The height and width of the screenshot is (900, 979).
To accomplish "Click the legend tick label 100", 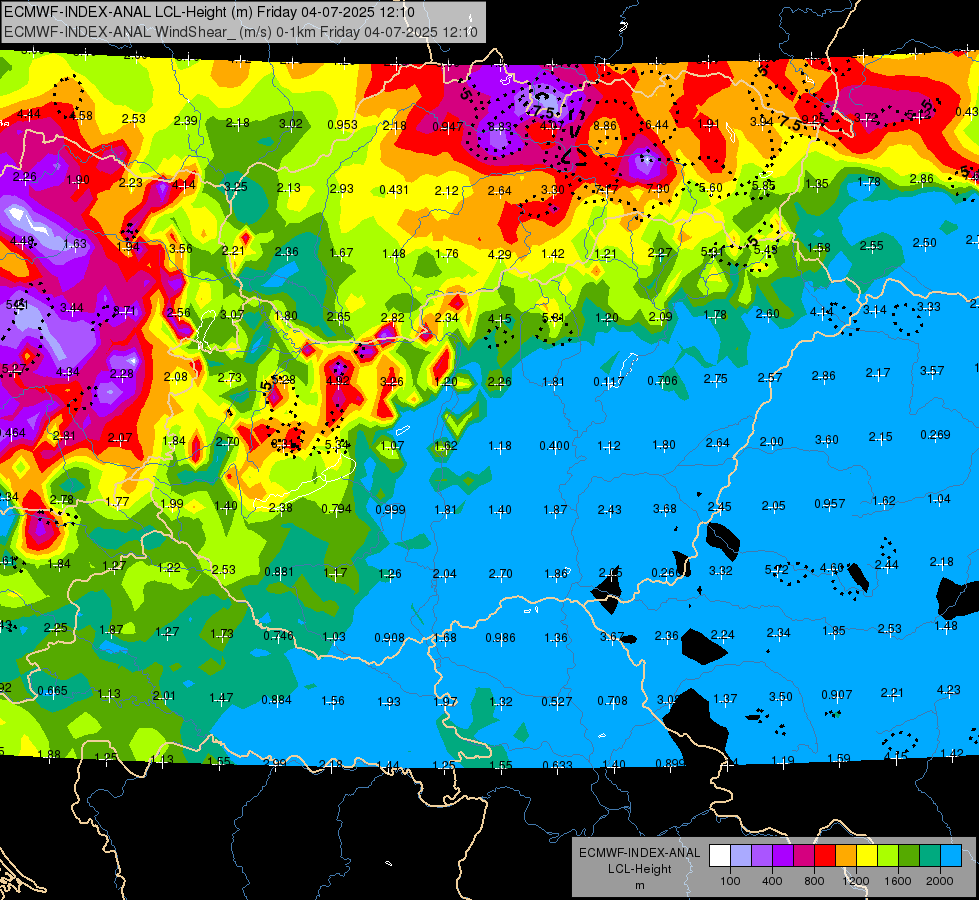I will pos(730,881).
